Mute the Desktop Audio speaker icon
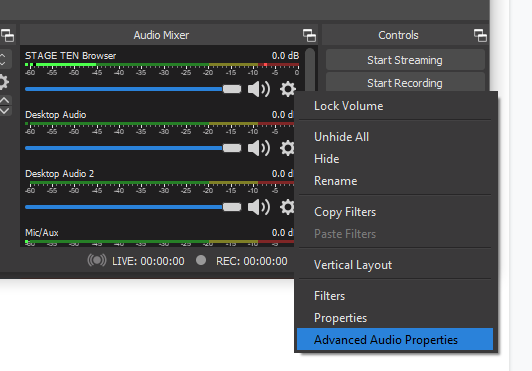The height and width of the screenshot is (371, 532). (259, 148)
